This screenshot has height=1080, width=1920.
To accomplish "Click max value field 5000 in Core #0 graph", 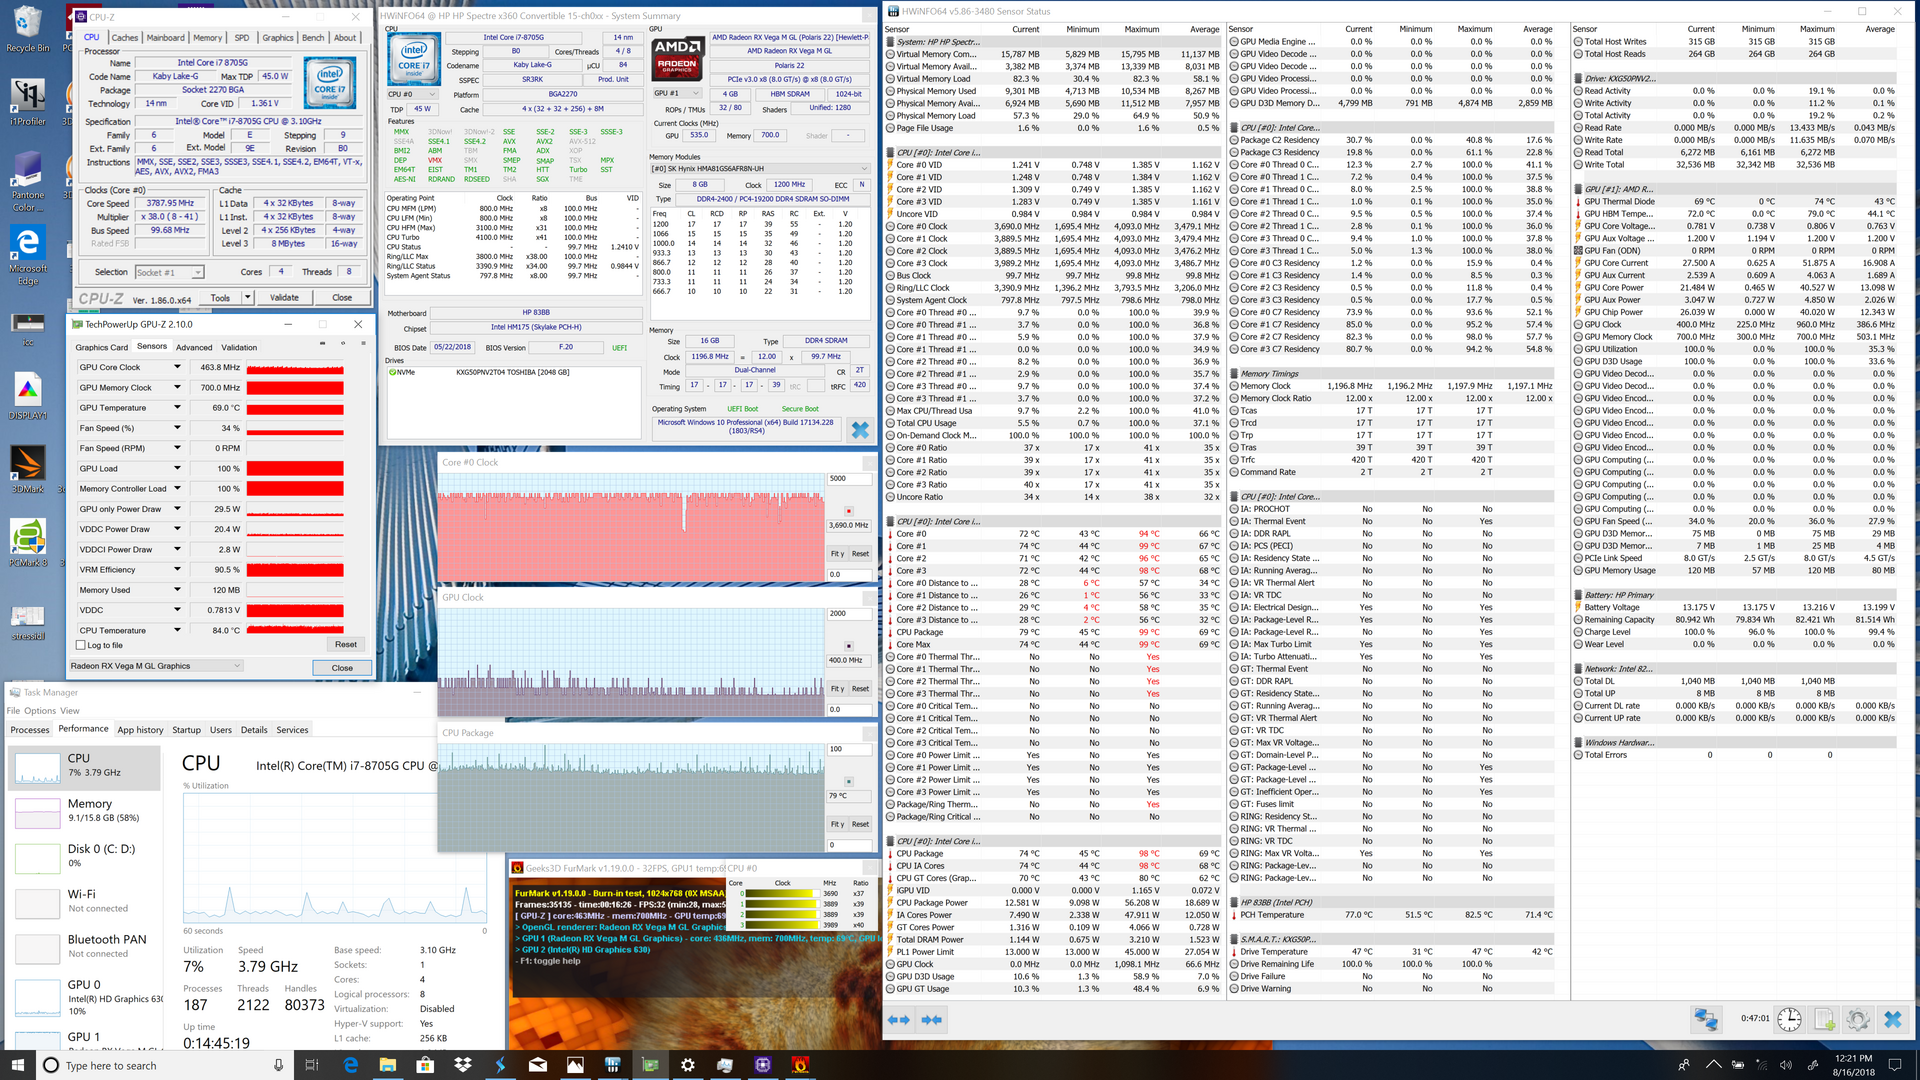I will coord(849,478).
